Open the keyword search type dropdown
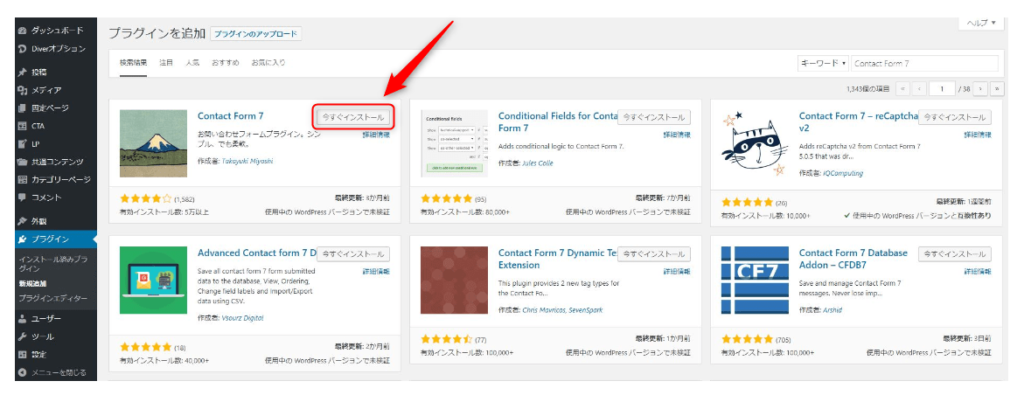This screenshot has width=1024, height=395. click(x=823, y=63)
